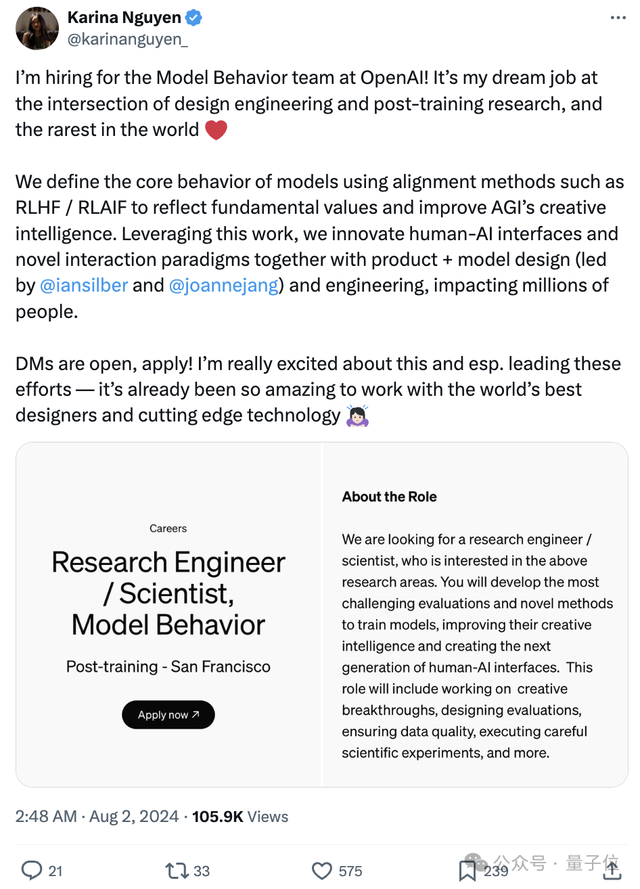Open the 2:48 AM Aug 2, 2024 timestamp
The height and width of the screenshot is (889, 640).
(95, 816)
